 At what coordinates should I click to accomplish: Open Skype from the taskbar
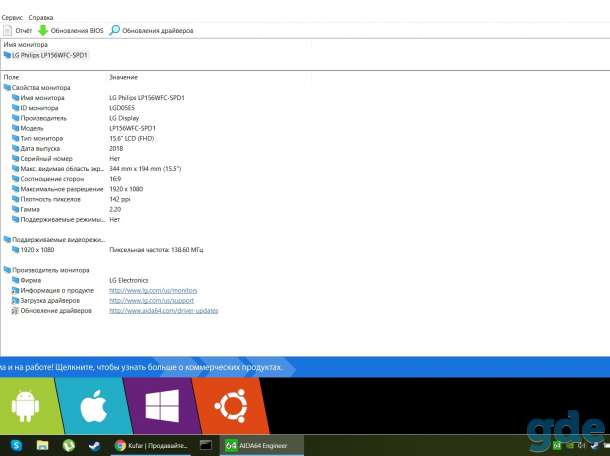point(16,445)
